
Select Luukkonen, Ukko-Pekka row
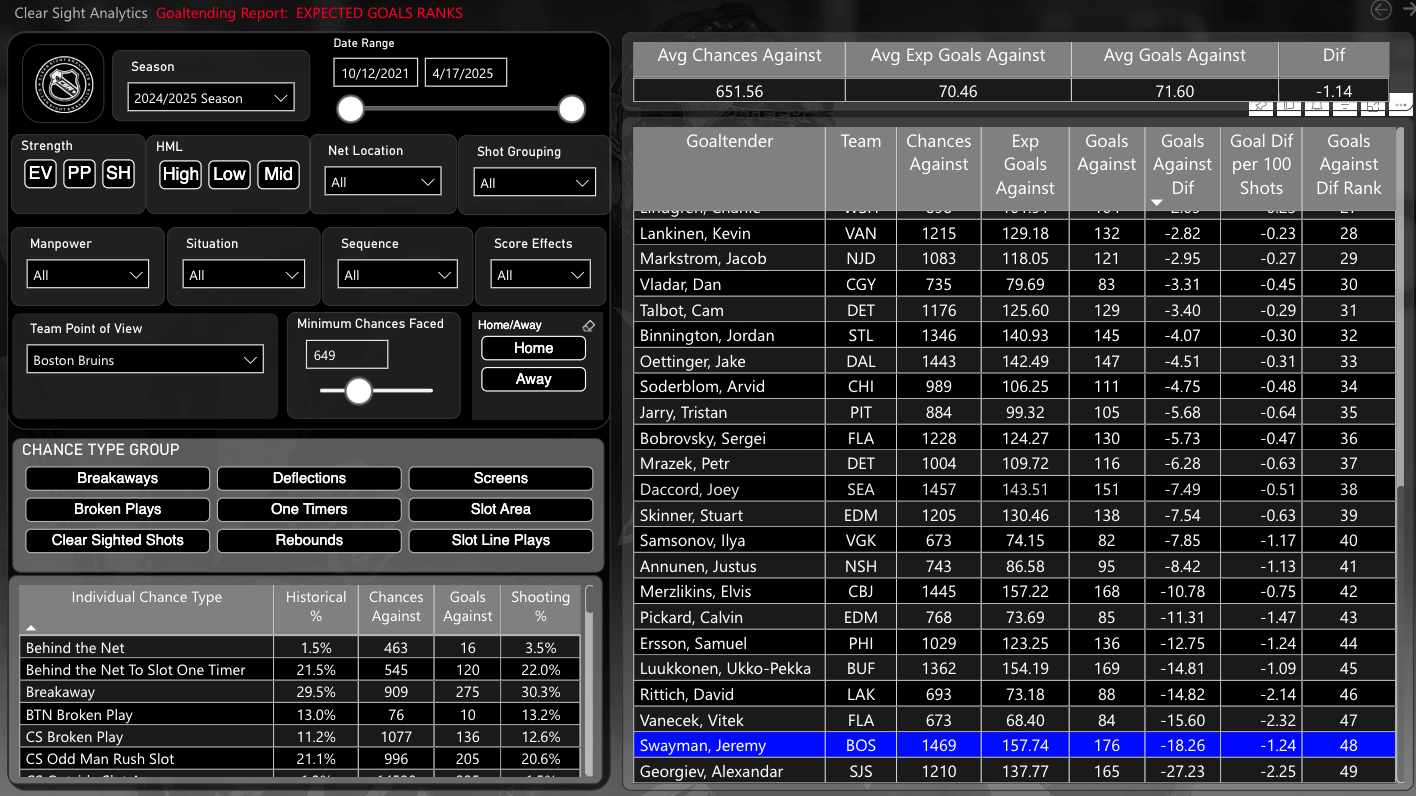click(1014, 668)
